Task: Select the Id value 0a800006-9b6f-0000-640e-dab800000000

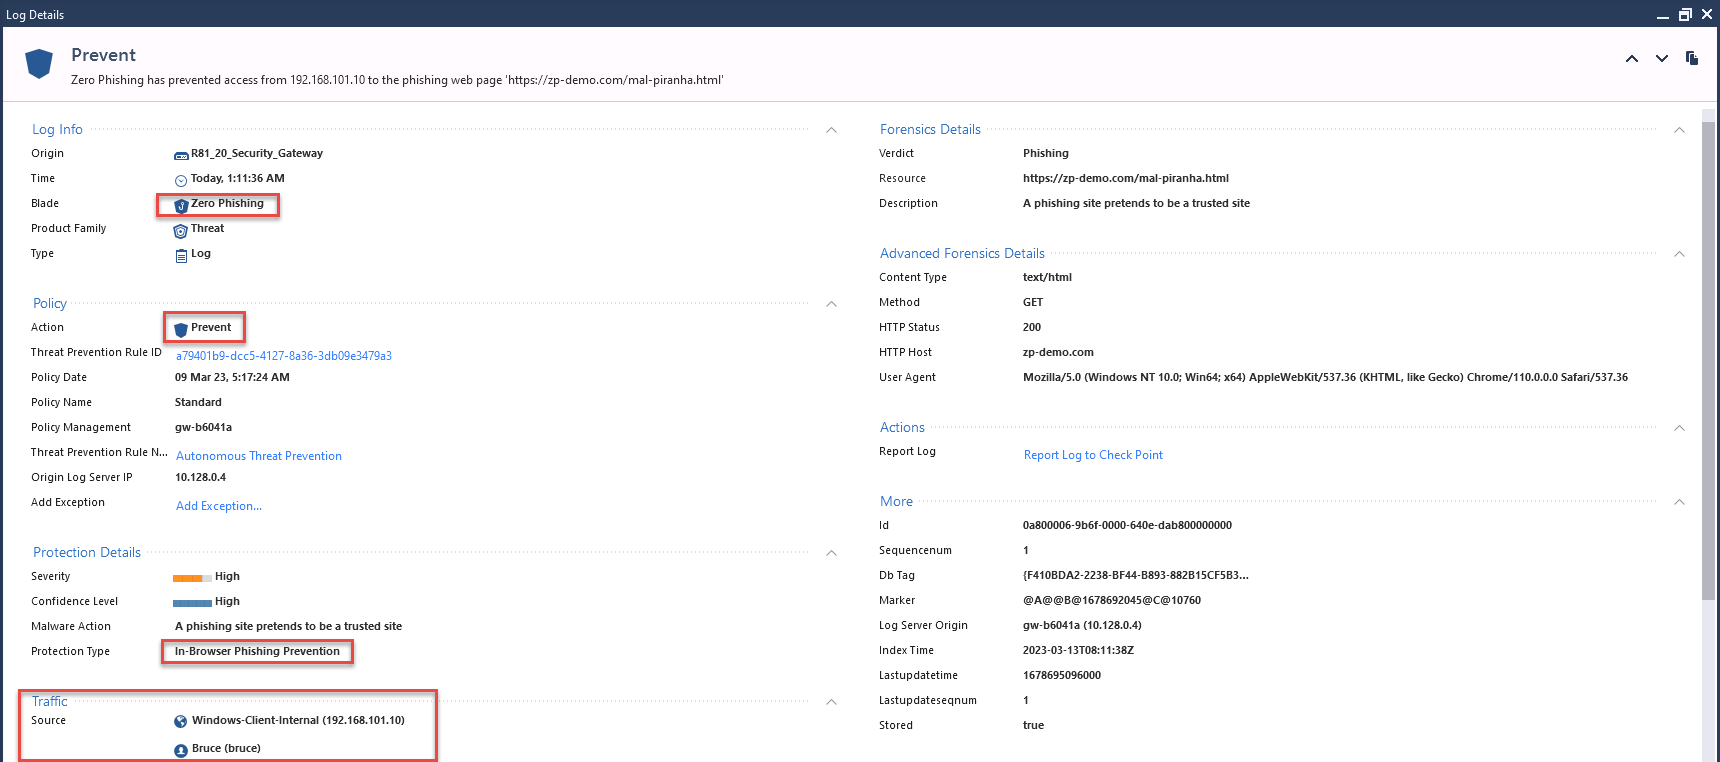Action: (1127, 525)
